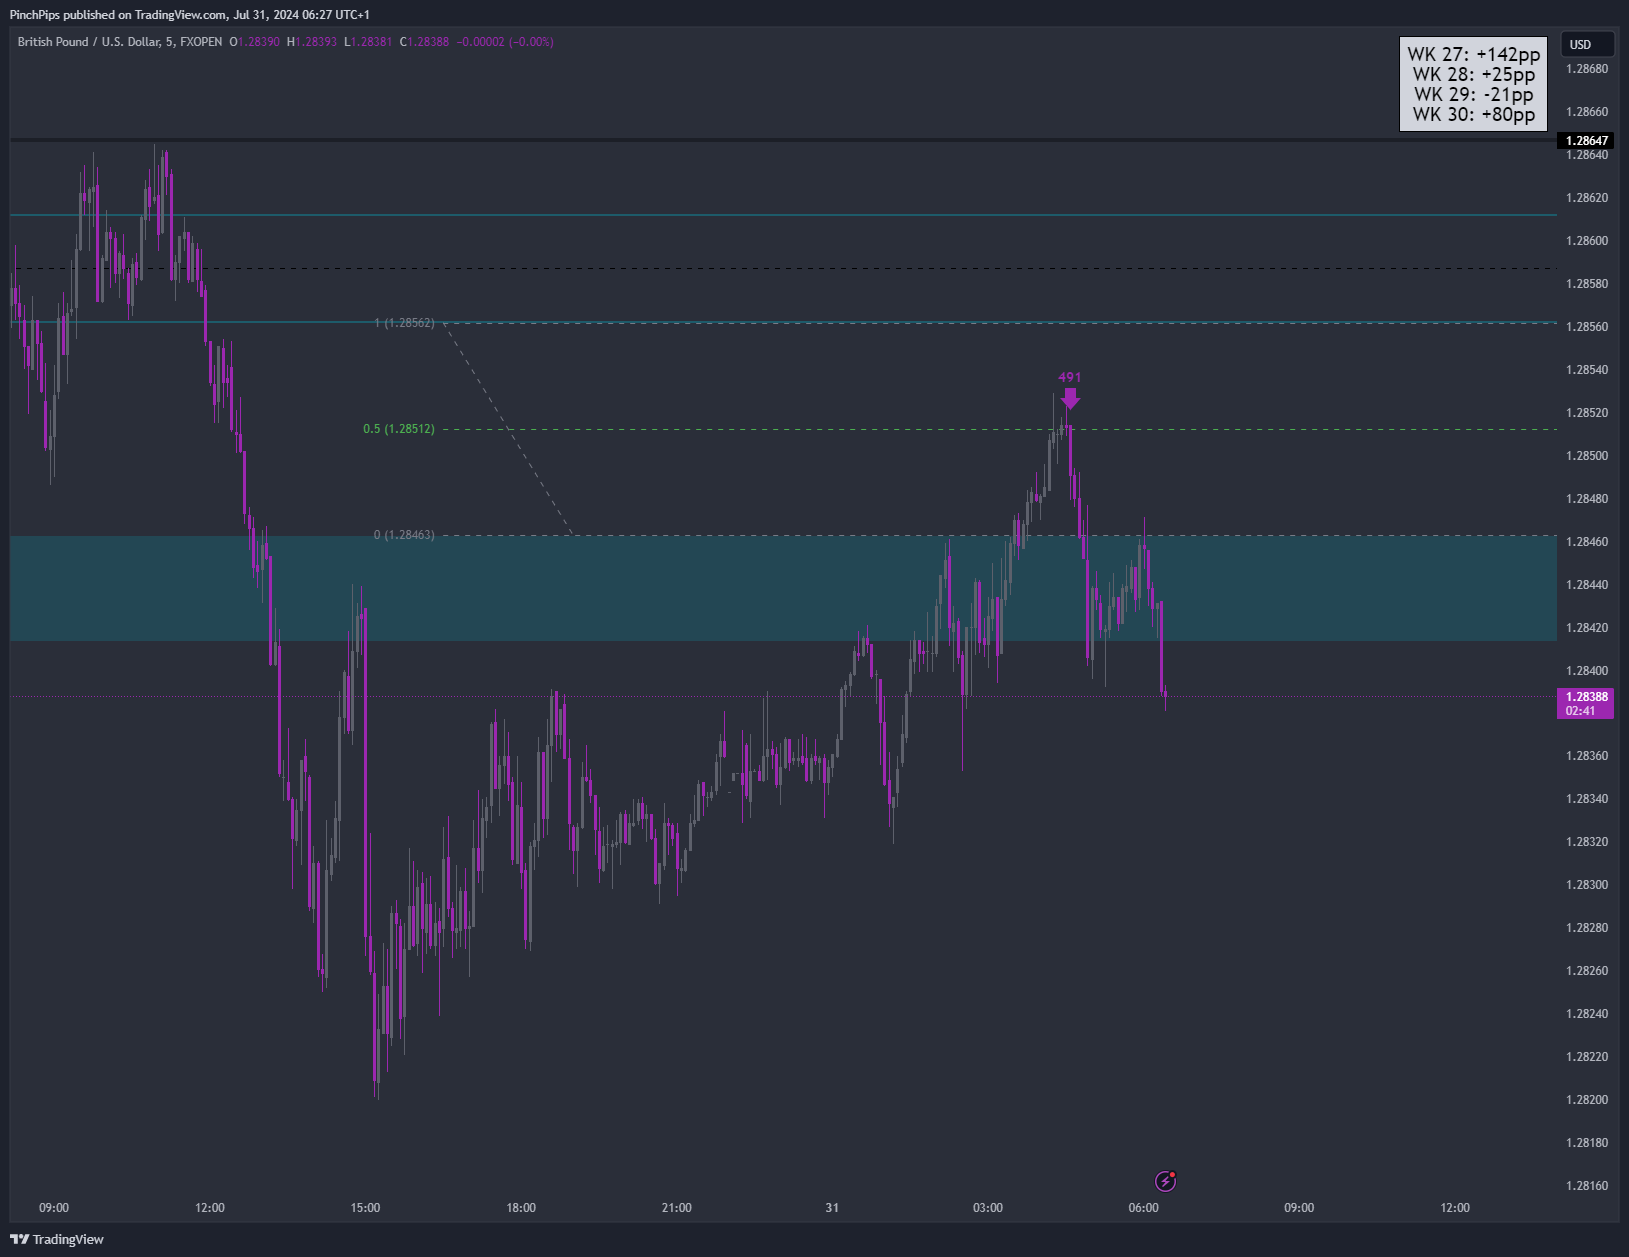
Task: Click the change value −0.00002 (−0.00%)
Action: click(505, 42)
